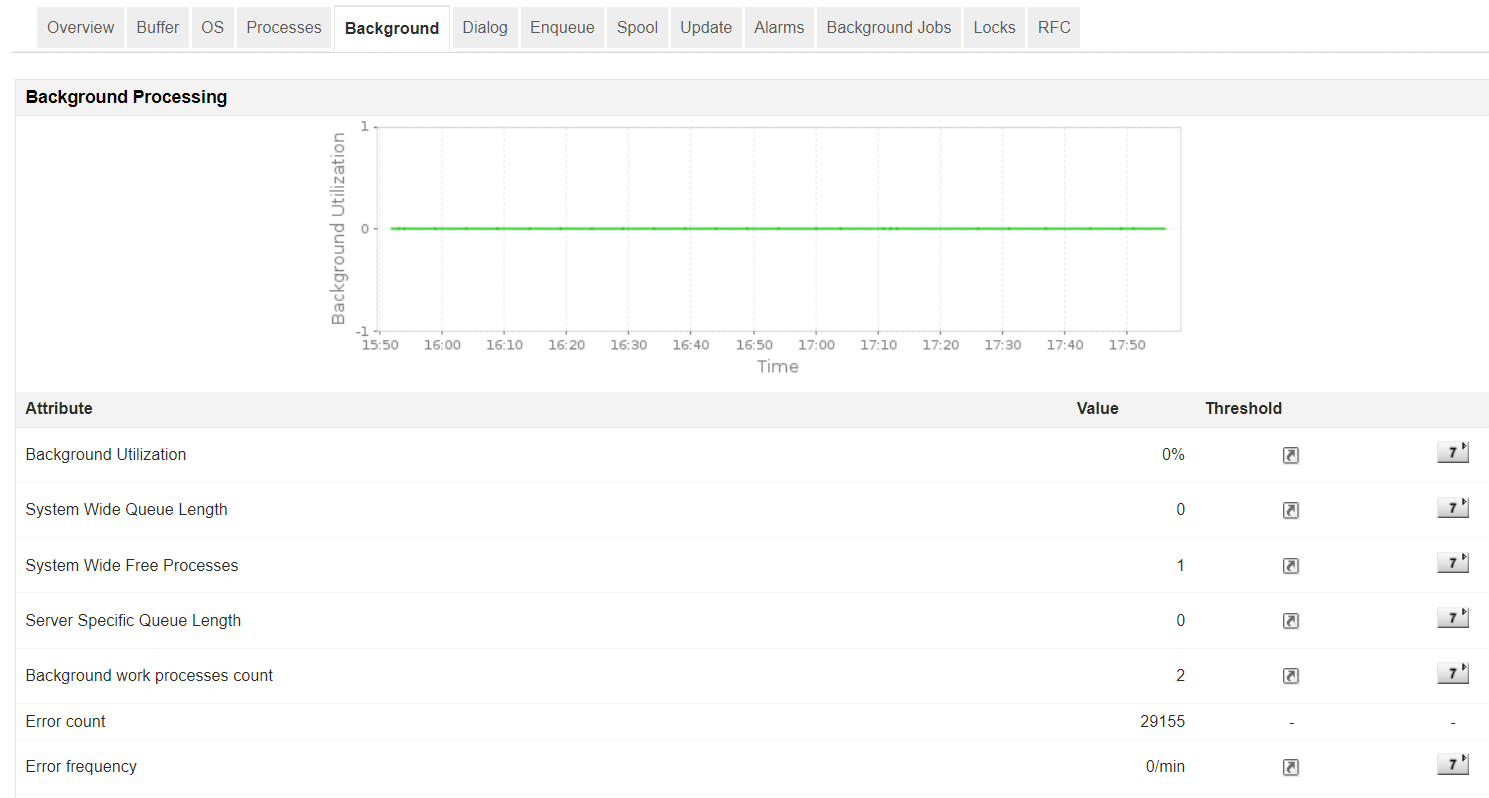
Task: Open the Enqueue tab
Action: pos(562,27)
